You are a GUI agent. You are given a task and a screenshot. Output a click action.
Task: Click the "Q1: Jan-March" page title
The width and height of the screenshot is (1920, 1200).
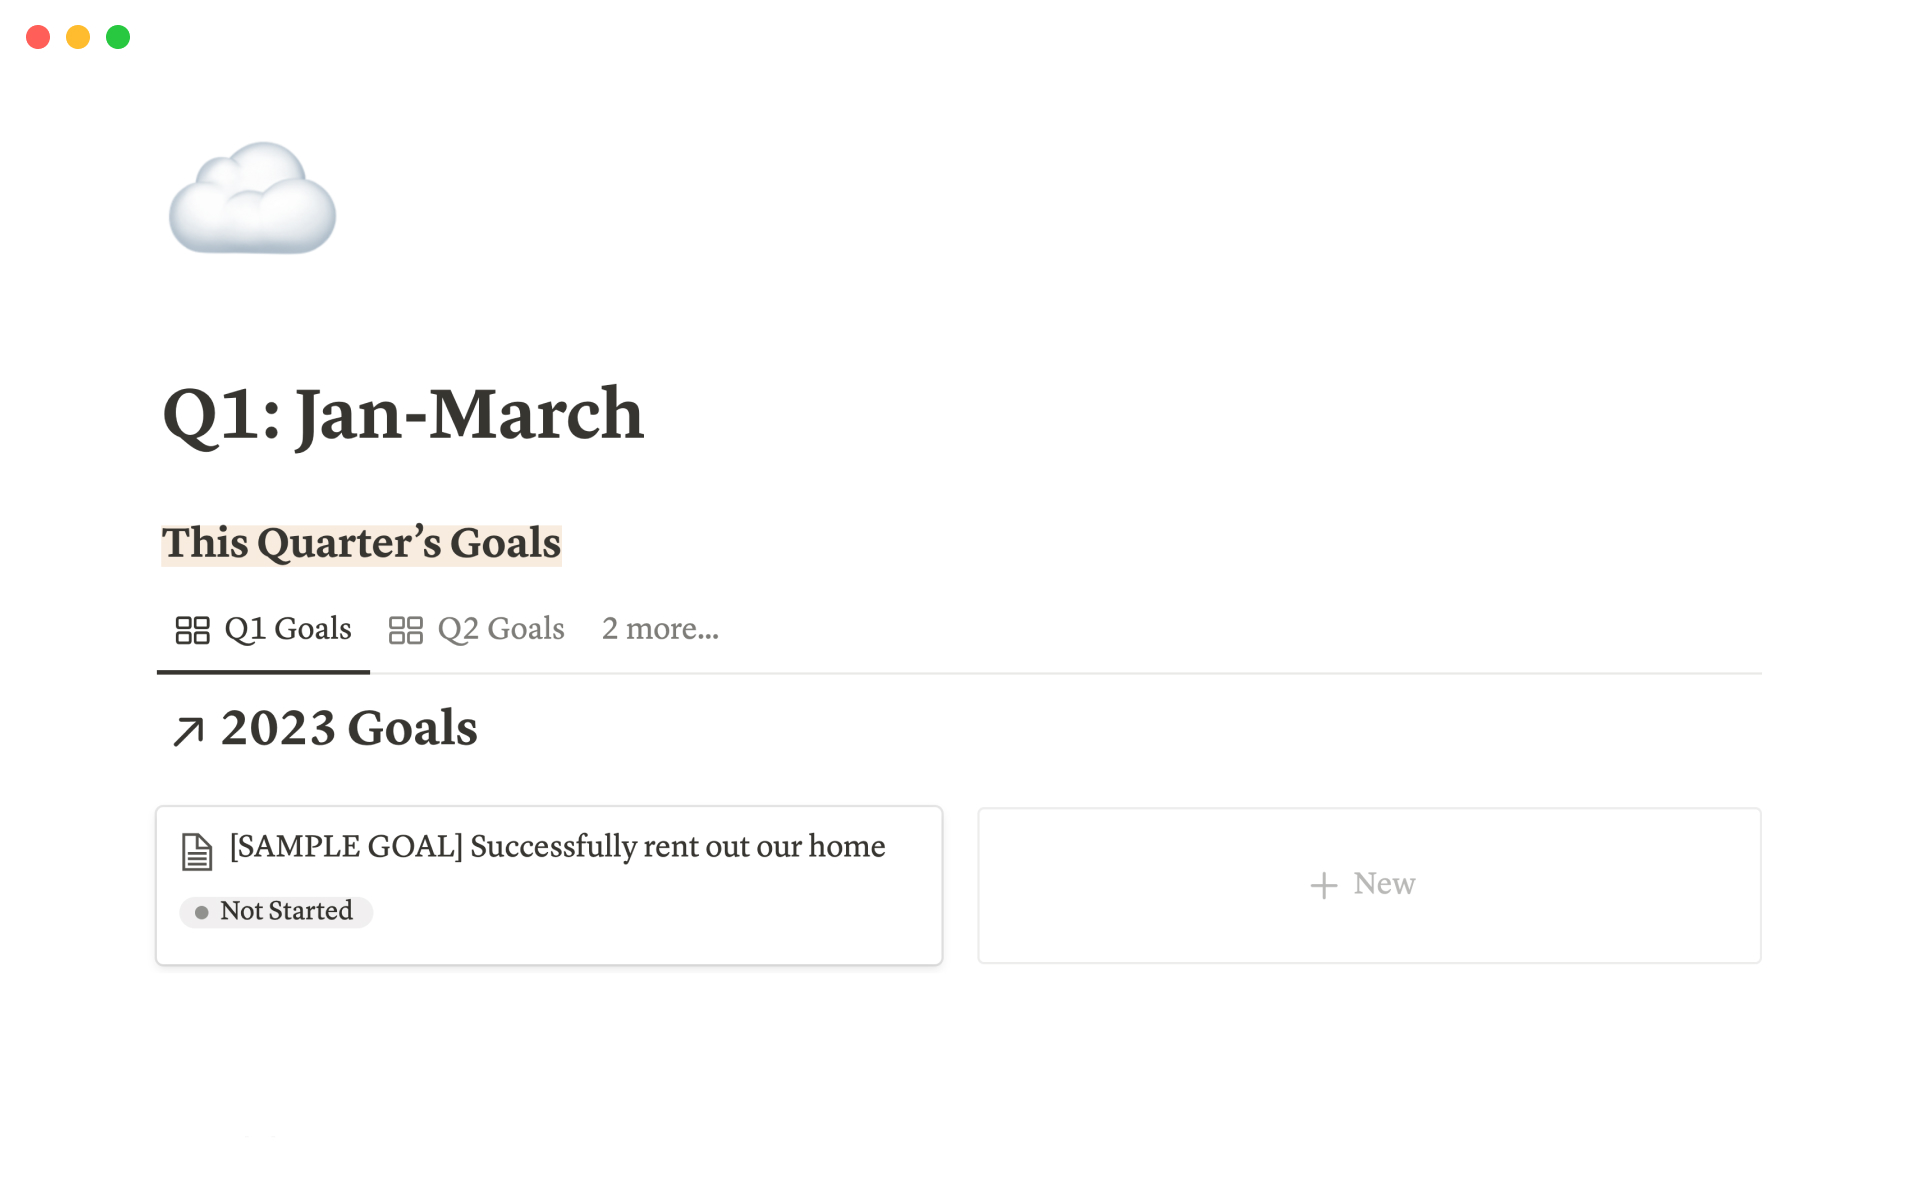pos(403,414)
